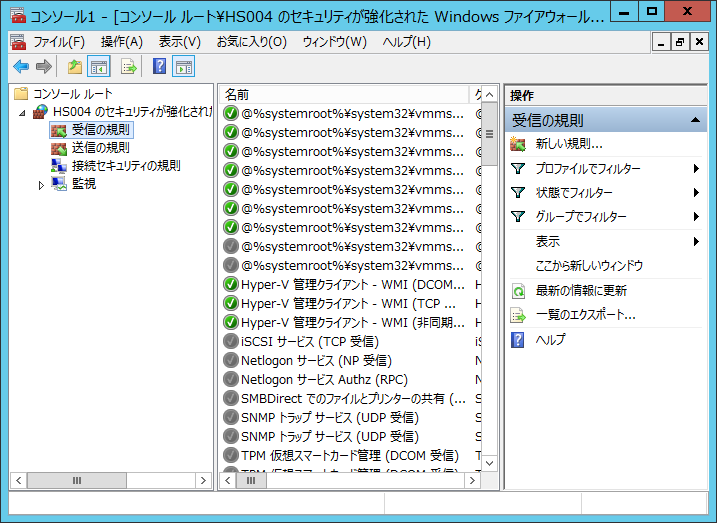Image resolution: width=717 pixels, height=523 pixels.
Task: Click 新しい規則... action link
Action: tap(569, 144)
